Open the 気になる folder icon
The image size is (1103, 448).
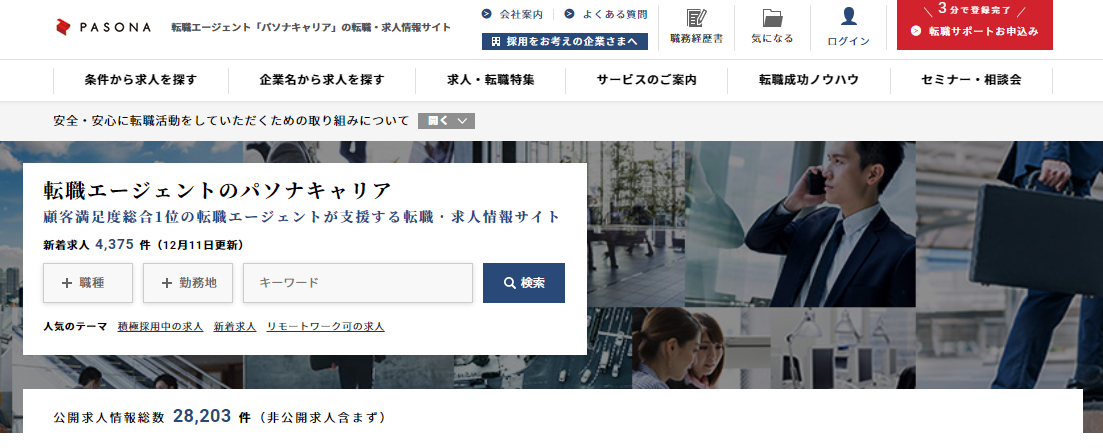click(772, 27)
